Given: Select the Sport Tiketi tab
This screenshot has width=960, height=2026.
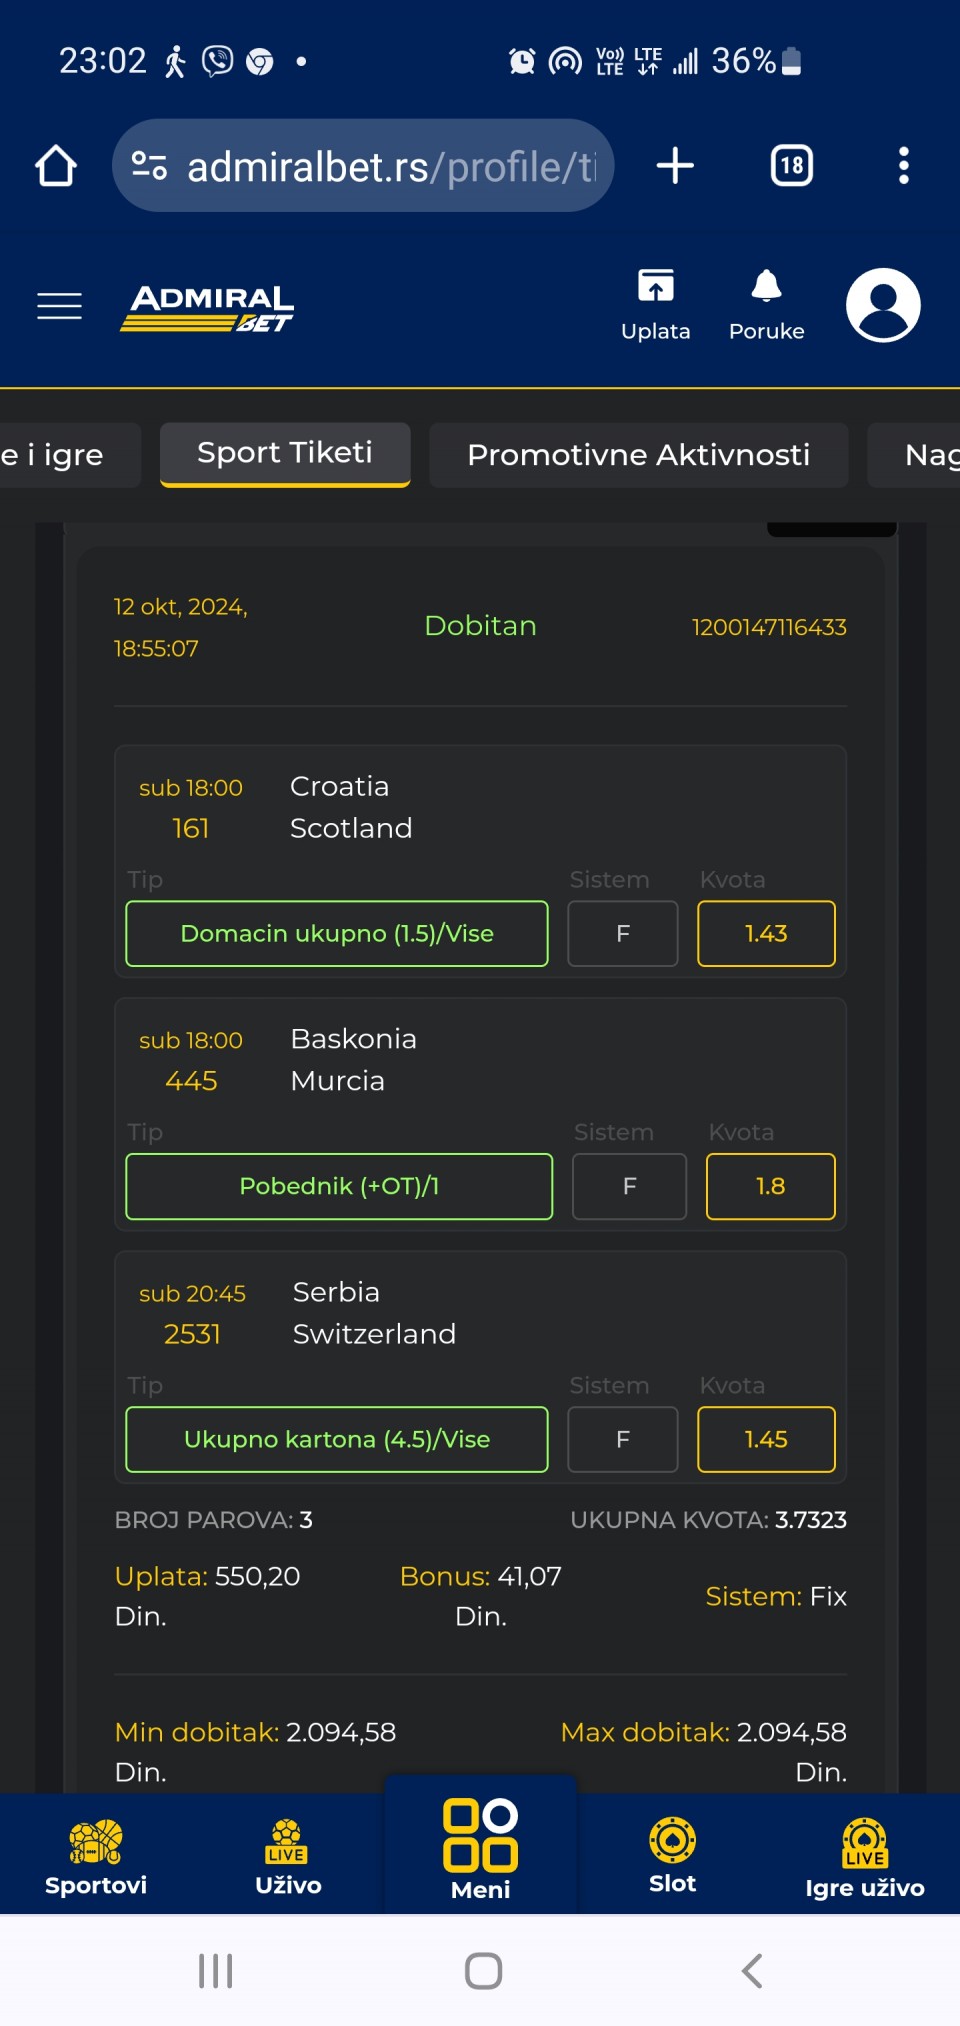Looking at the screenshot, I should tap(285, 454).
